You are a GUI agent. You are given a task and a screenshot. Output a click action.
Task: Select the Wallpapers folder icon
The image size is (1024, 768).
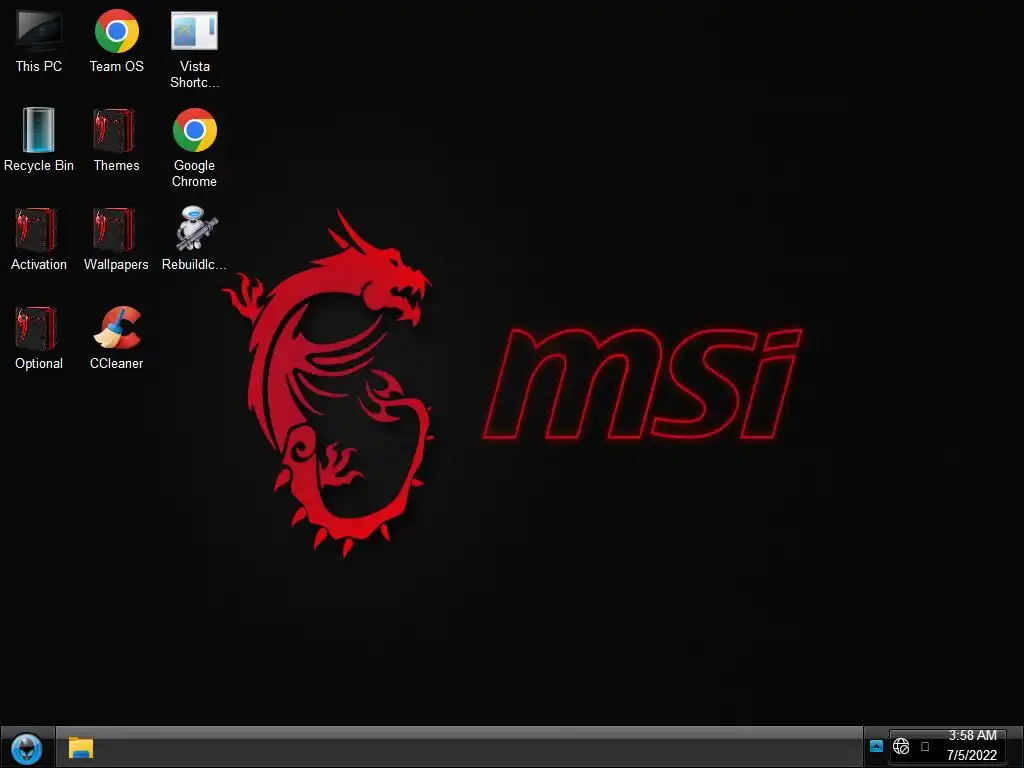tap(116, 239)
